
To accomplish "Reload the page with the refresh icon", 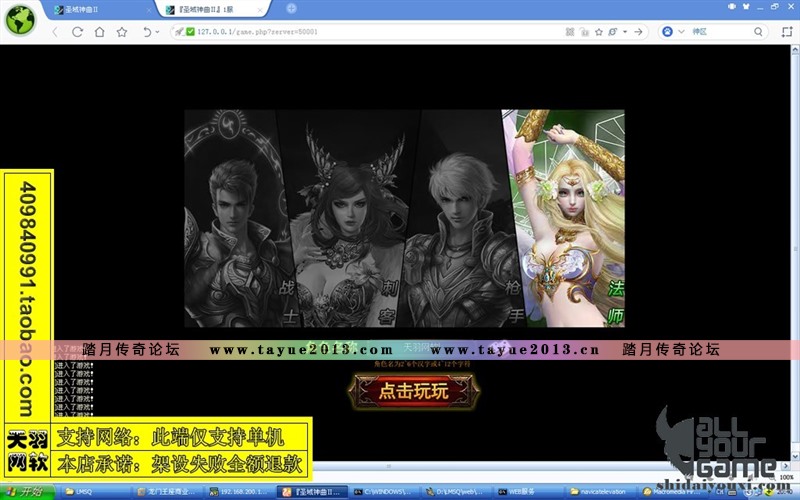I will [x=76, y=32].
